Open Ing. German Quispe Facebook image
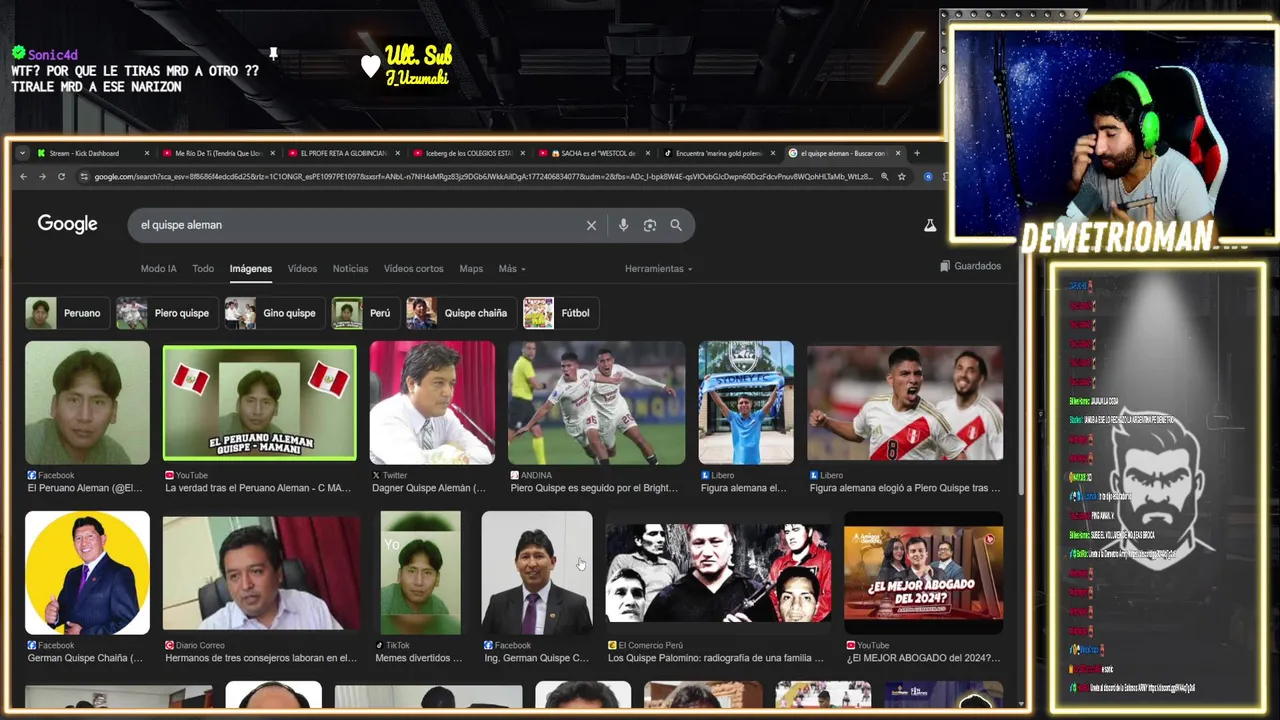 [x=537, y=573]
